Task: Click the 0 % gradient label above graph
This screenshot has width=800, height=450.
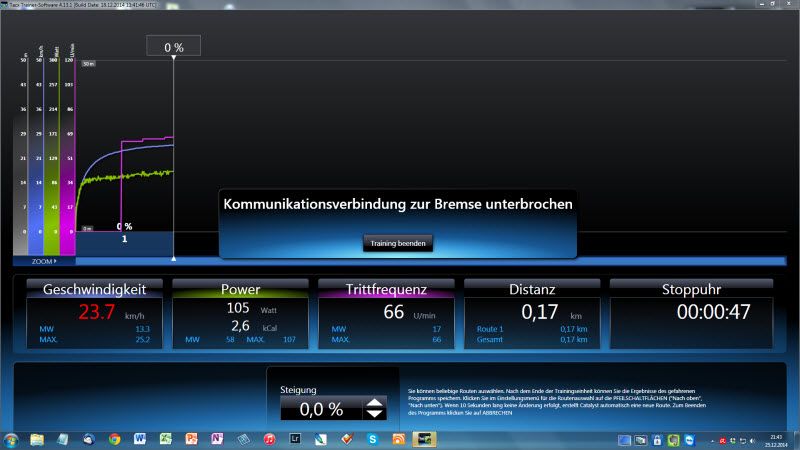Action: [x=173, y=47]
